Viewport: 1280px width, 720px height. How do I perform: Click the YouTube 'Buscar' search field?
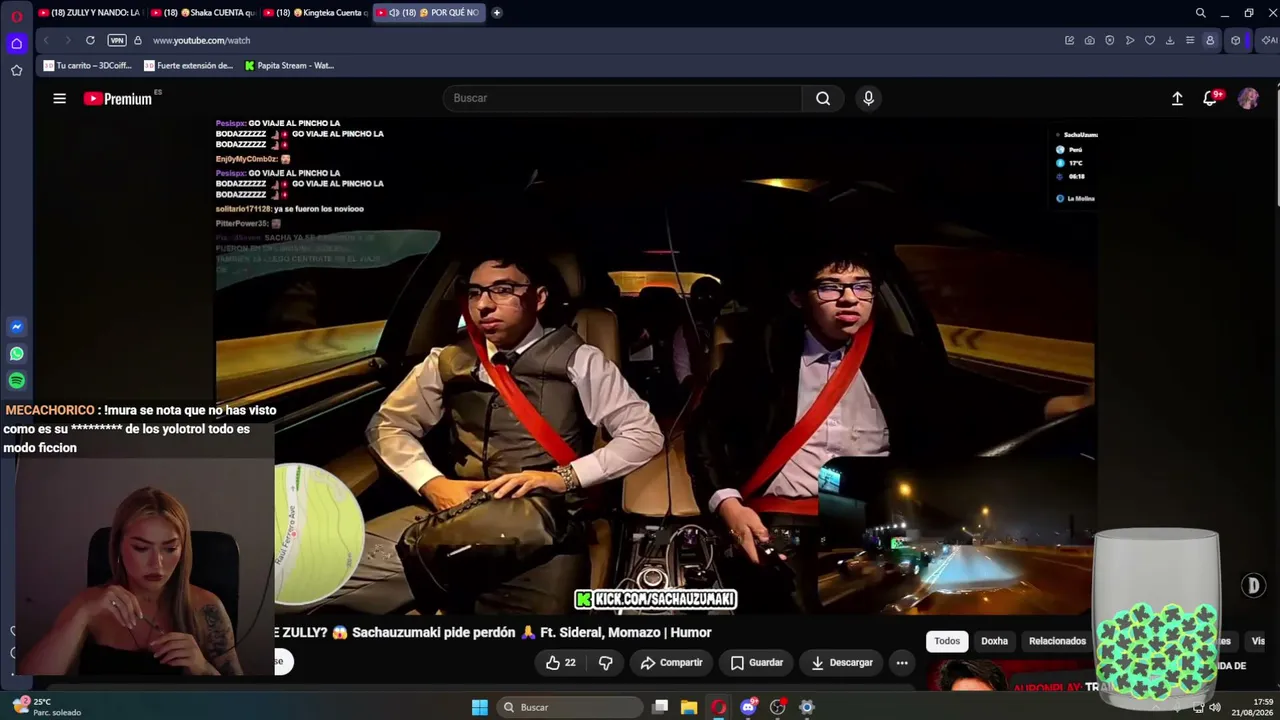point(622,98)
